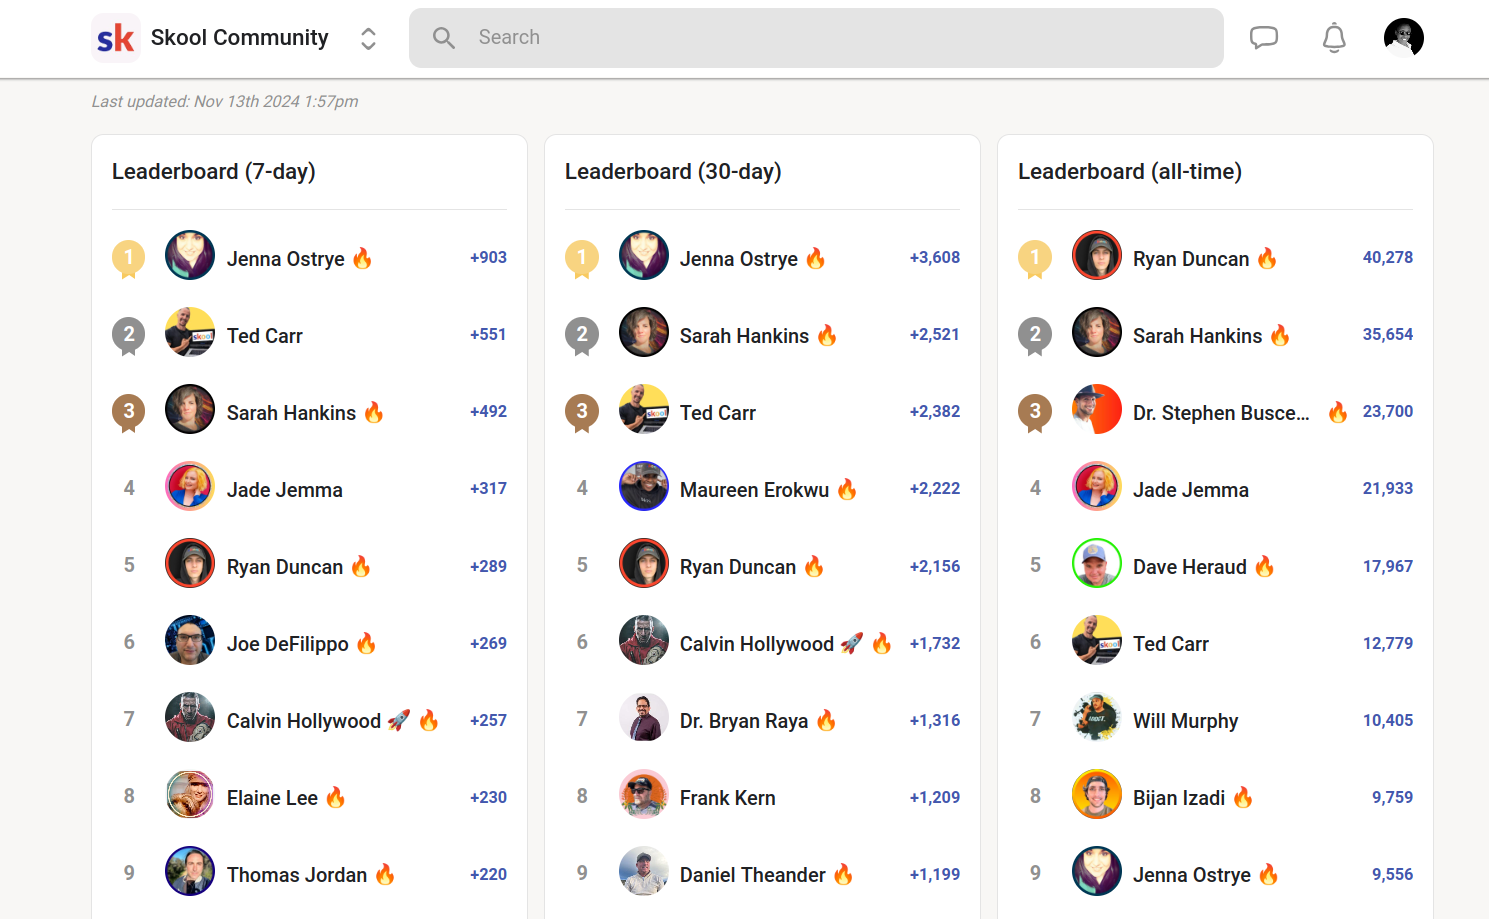Open Dr. Bryan Raya profile link
Viewport: 1489px width, 919px height.
click(x=744, y=721)
